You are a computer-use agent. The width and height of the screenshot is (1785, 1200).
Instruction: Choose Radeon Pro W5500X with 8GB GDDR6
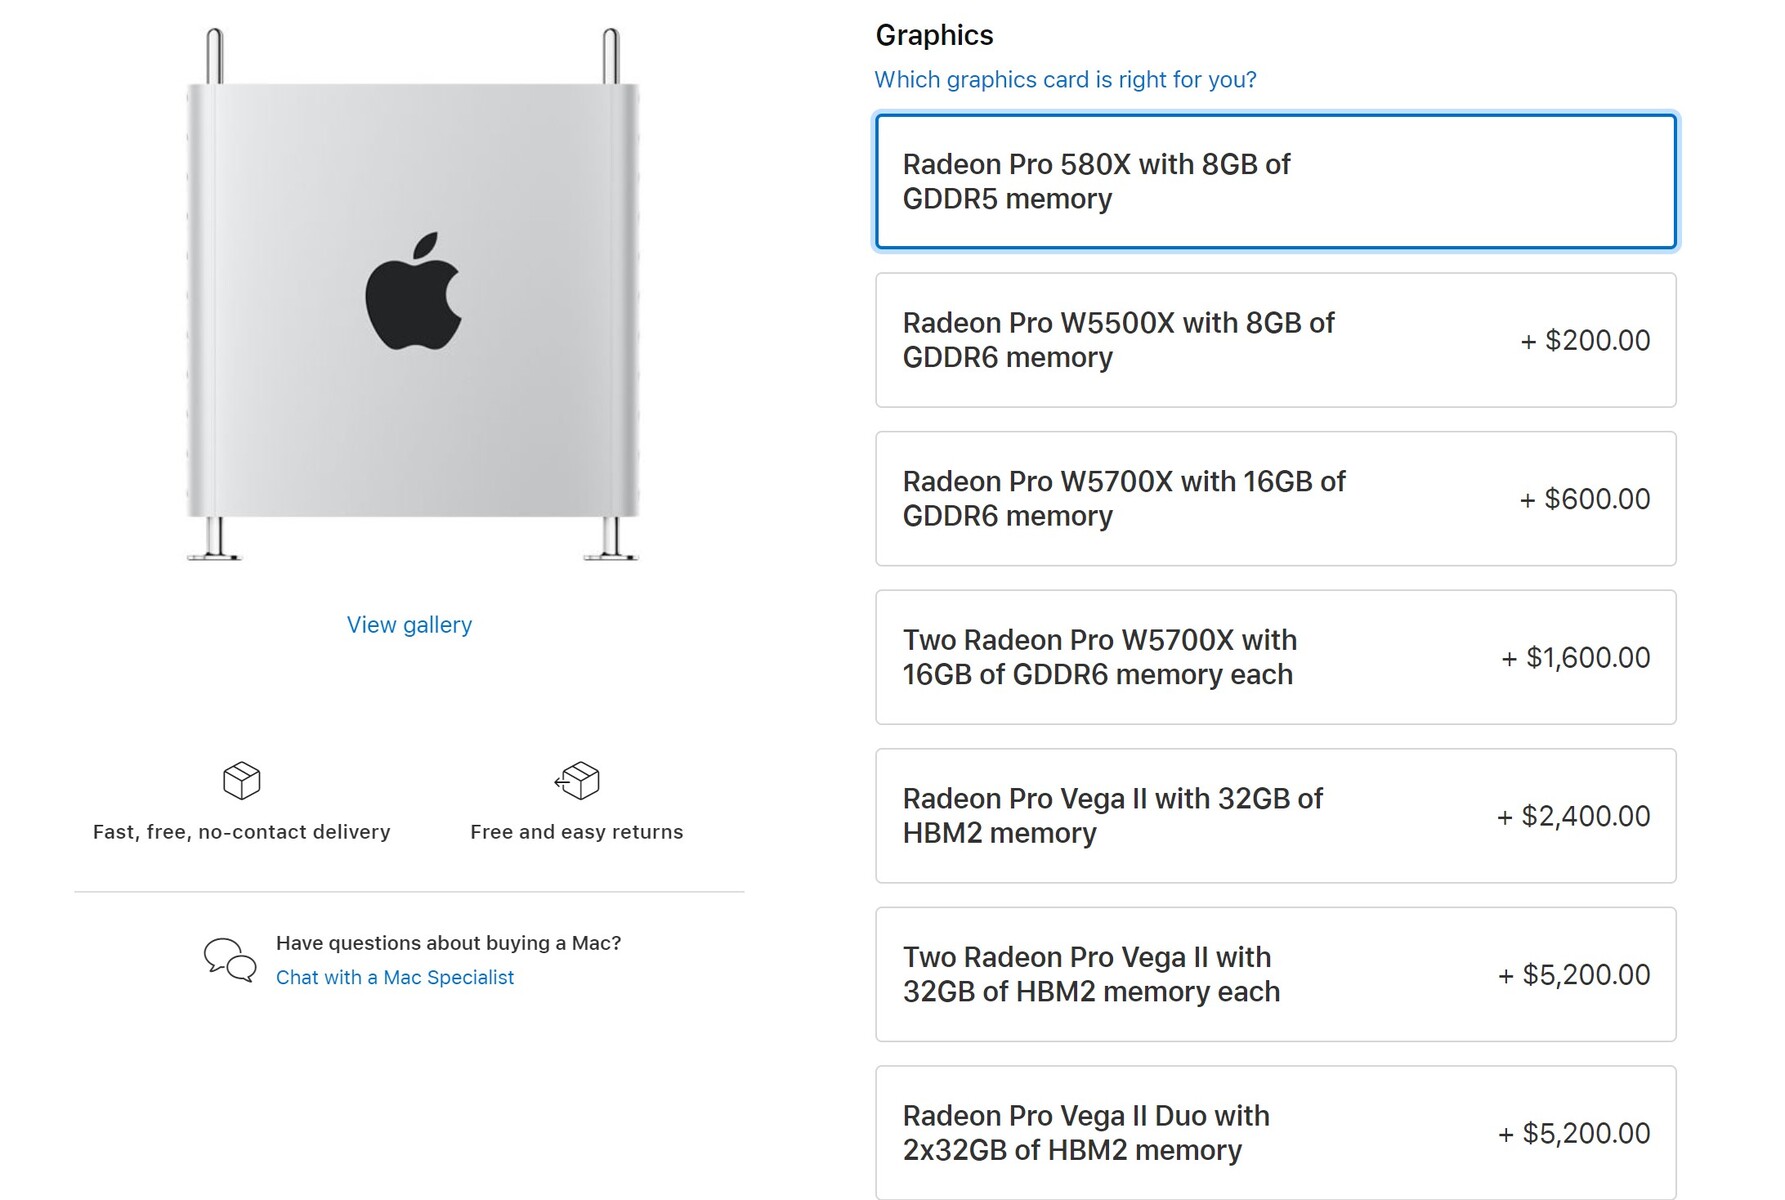(1275, 340)
